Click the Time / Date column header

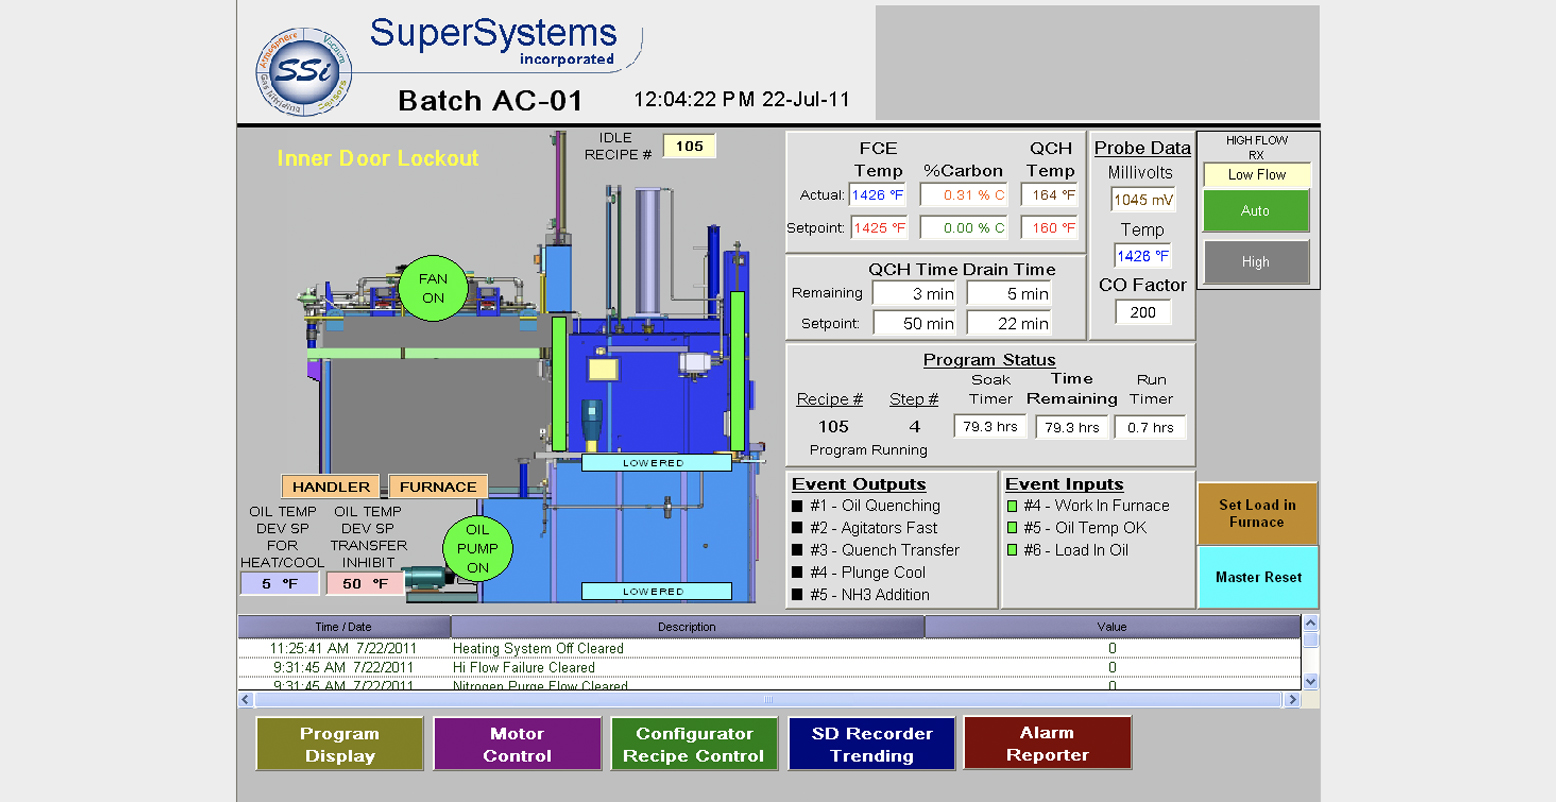click(344, 627)
